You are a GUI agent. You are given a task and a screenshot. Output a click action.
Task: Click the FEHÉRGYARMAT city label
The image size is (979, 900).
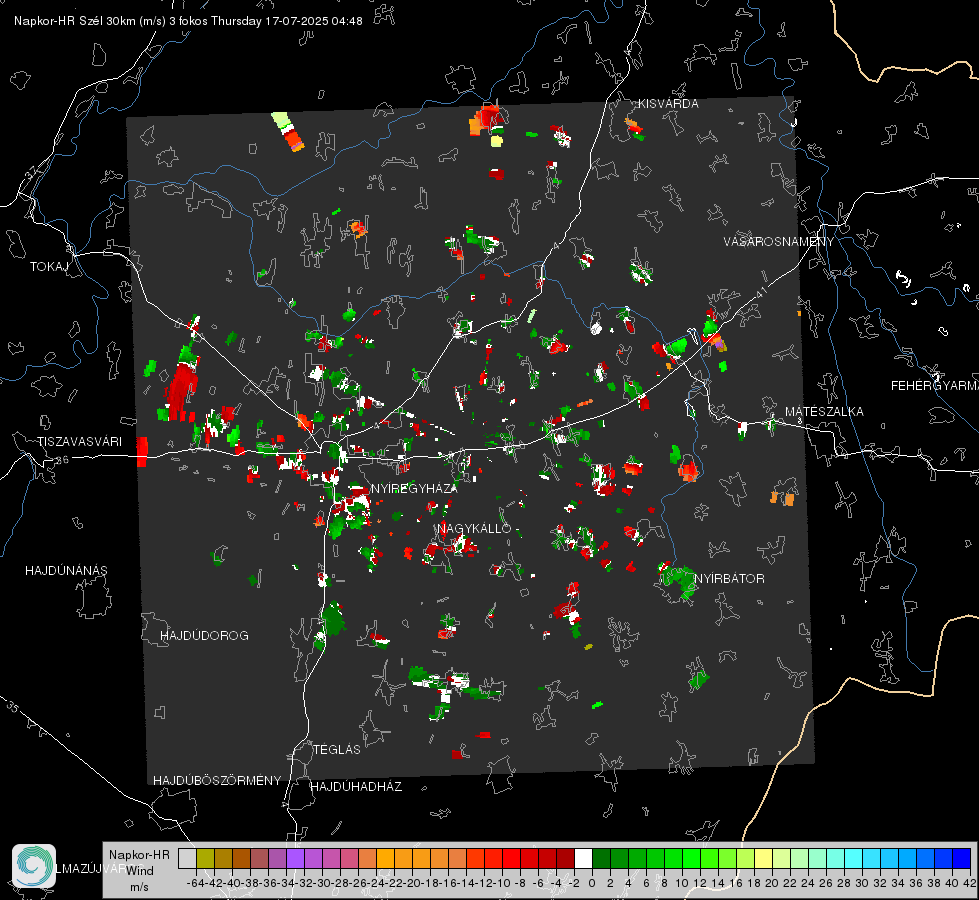(934, 386)
